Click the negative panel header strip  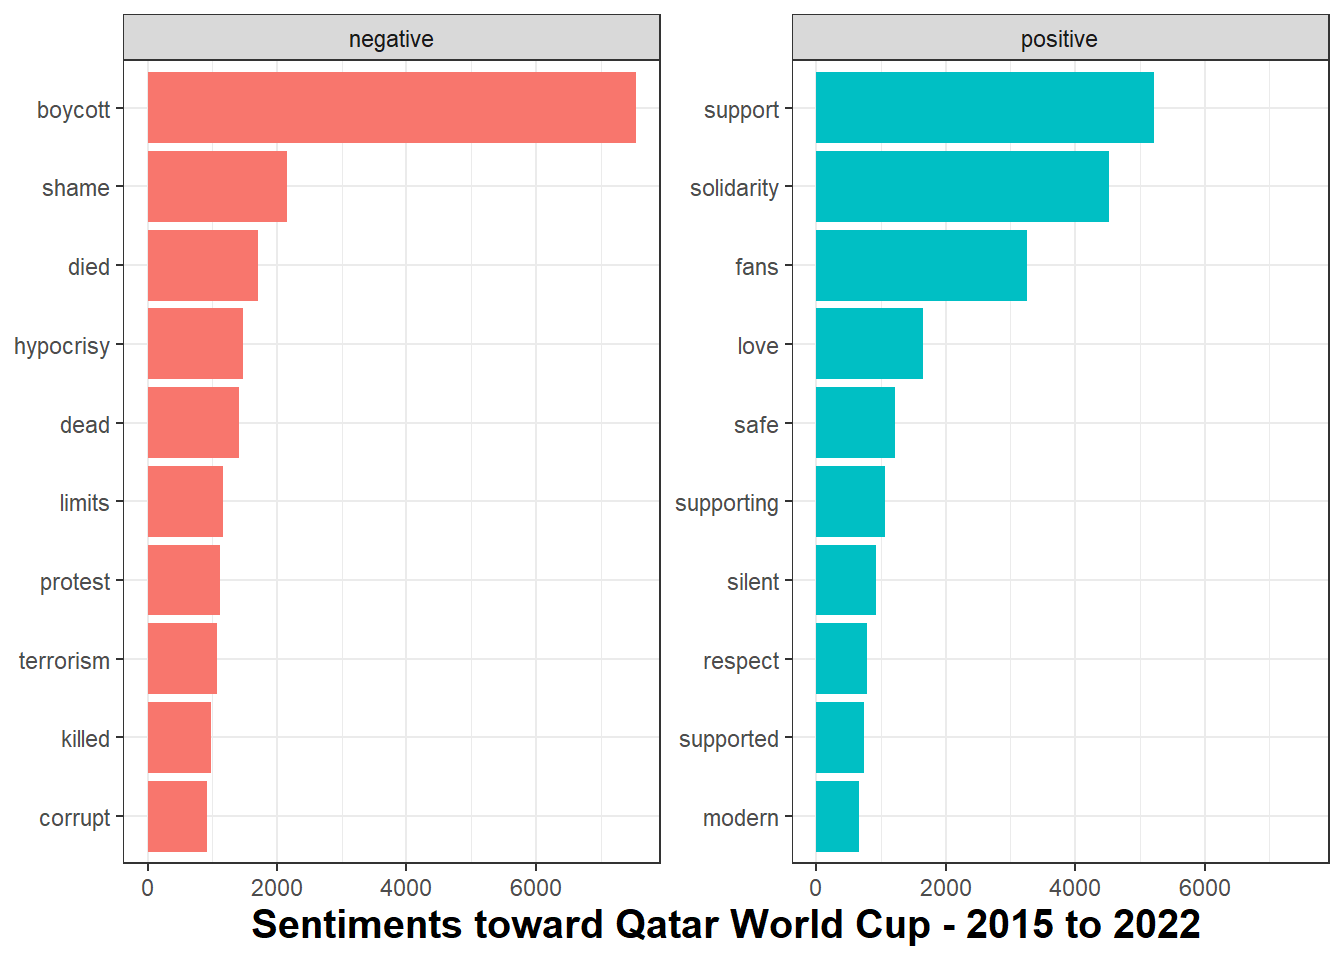coord(391,39)
